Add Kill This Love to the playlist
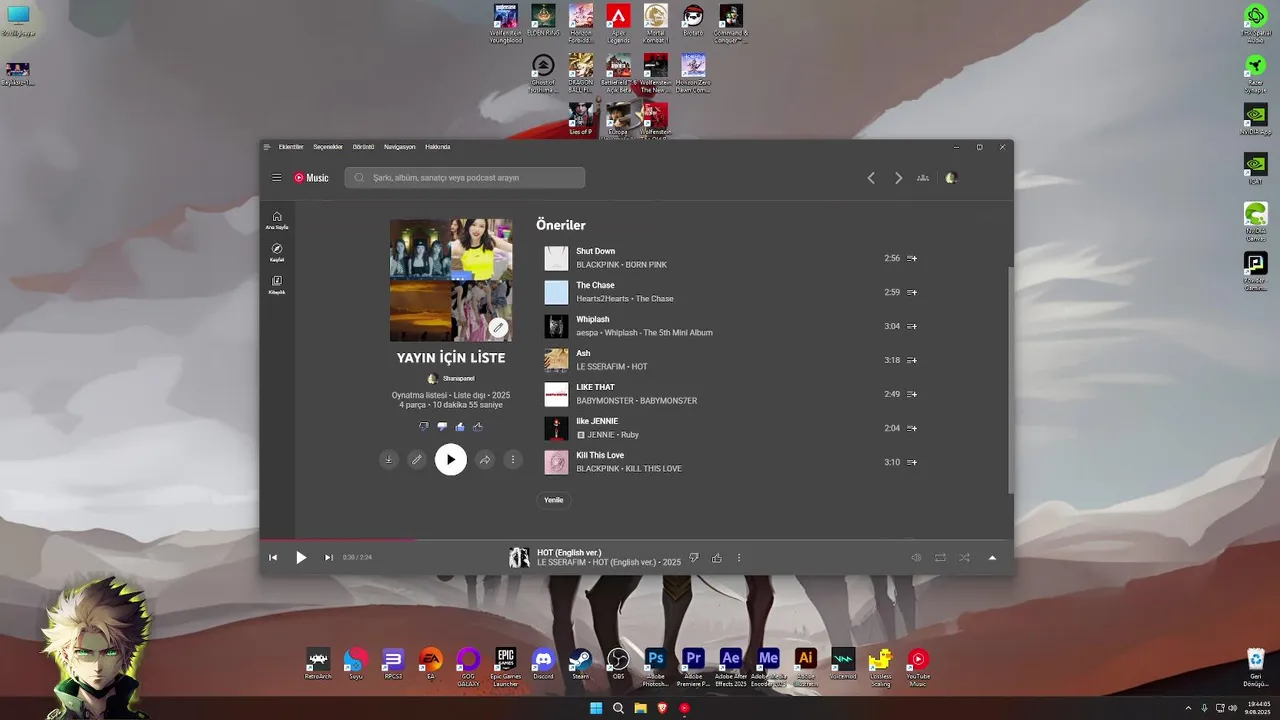 pyautogui.click(x=912, y=462)
